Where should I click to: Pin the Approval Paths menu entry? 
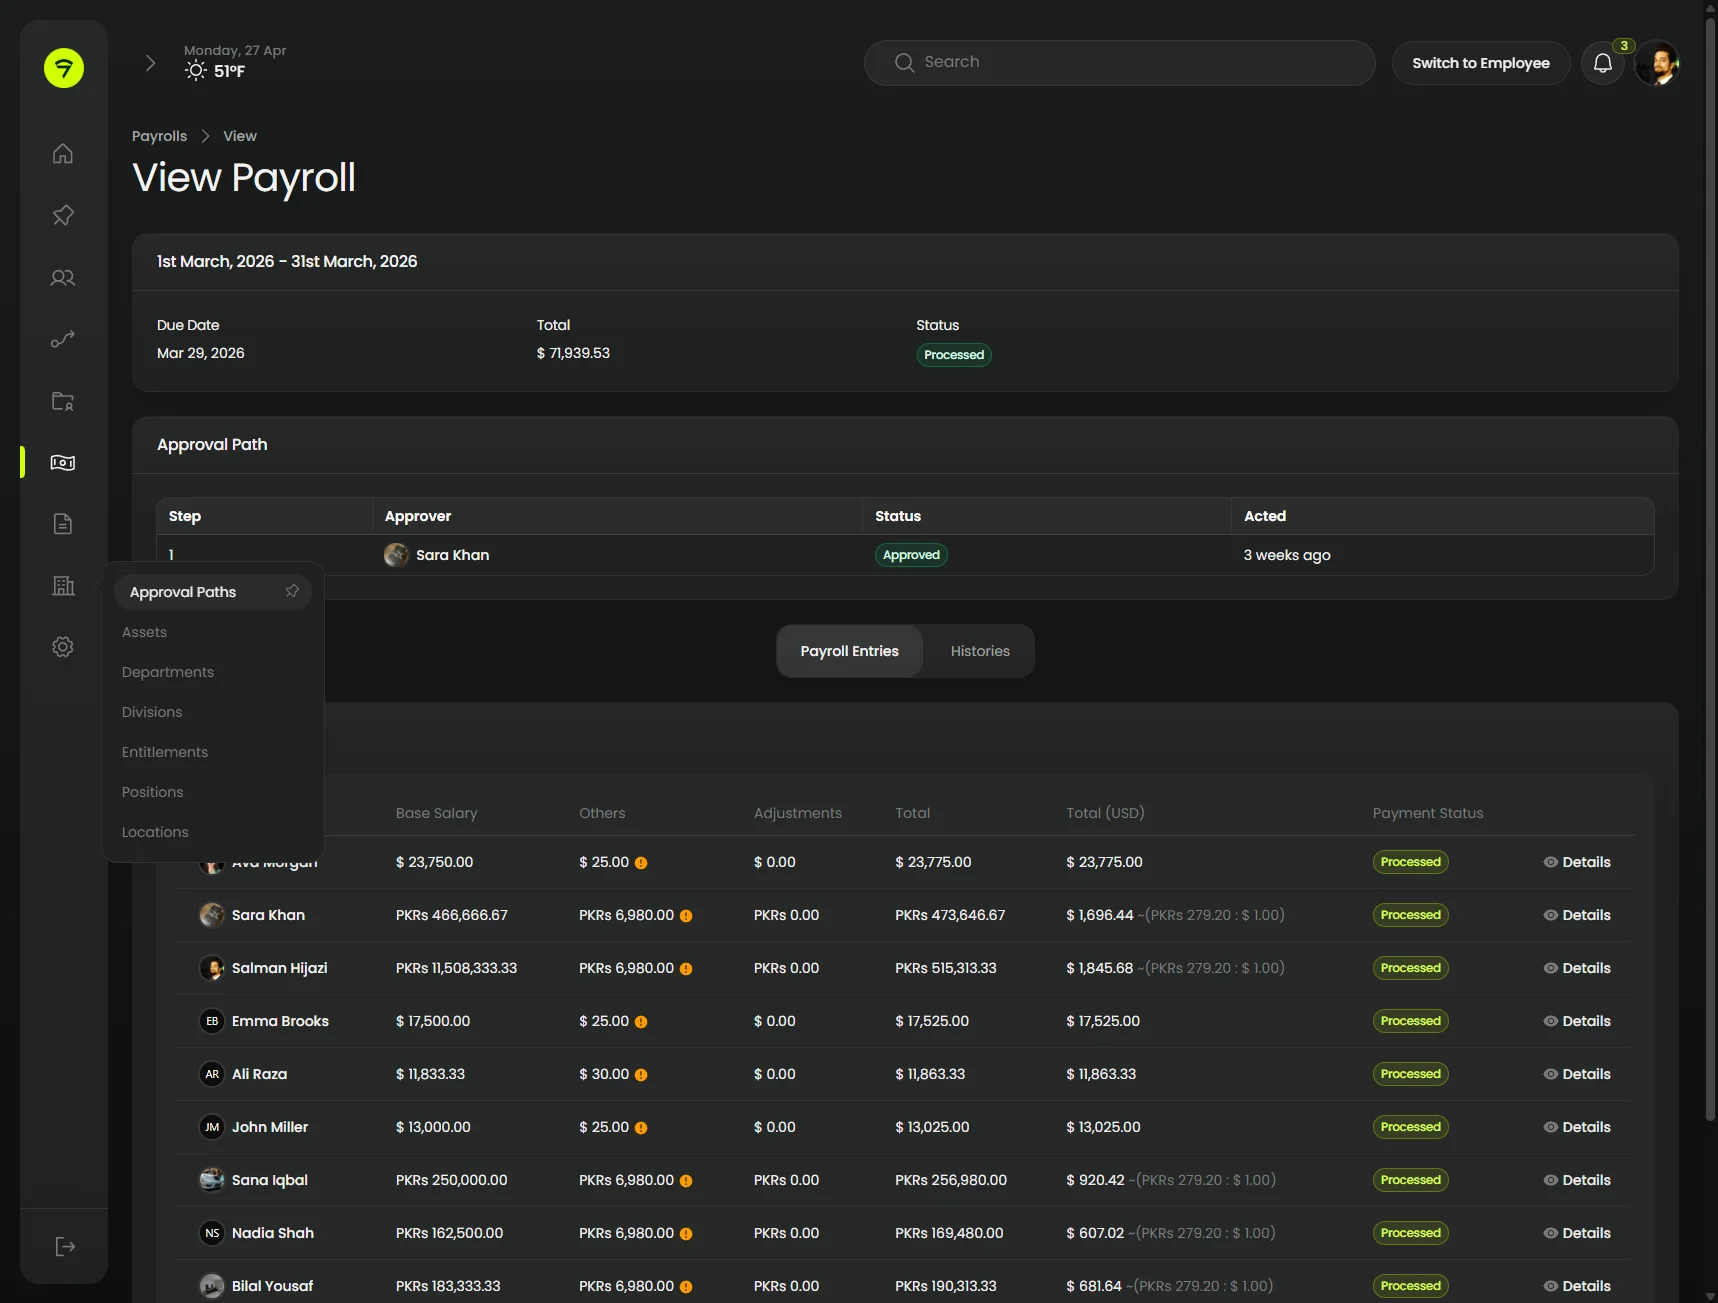click(x=292, y=591)
